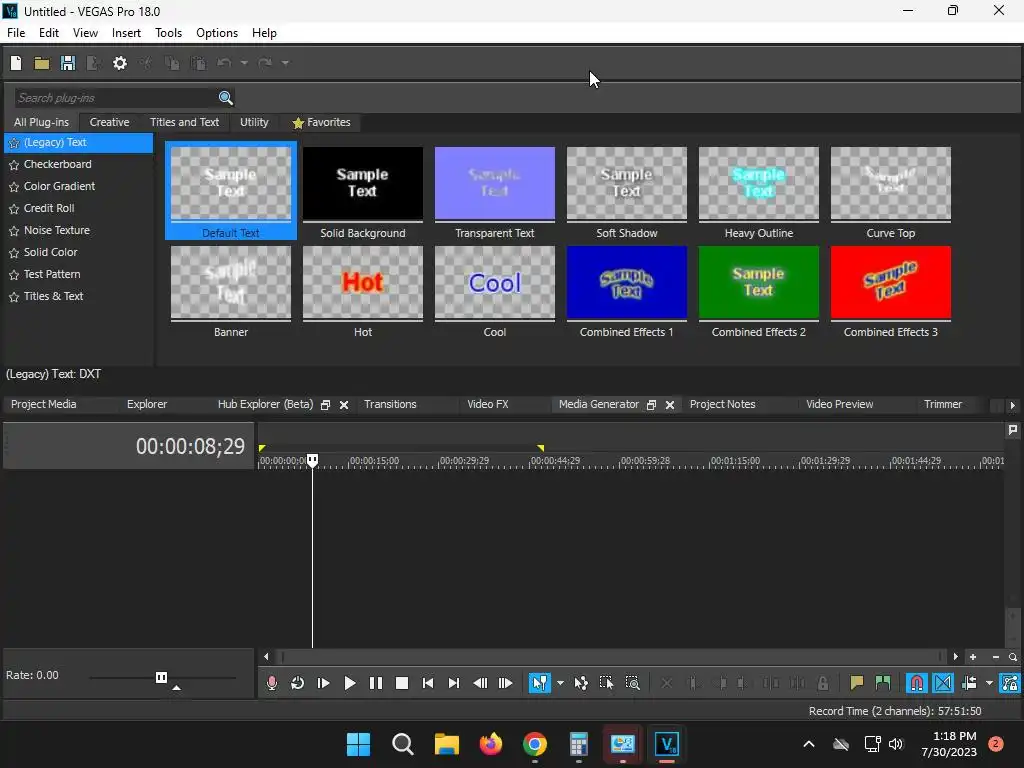The image size is (1024, 768).
Task: Create a new project with the blank page icon
Action: pyautogui.click(x=16, y=63)
